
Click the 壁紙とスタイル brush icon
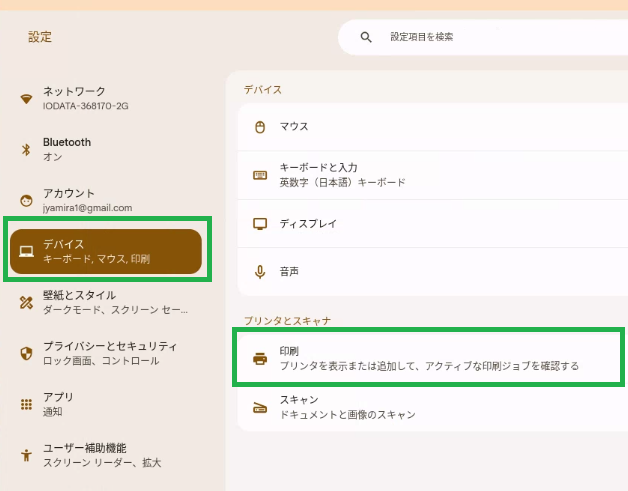point(26,302)
